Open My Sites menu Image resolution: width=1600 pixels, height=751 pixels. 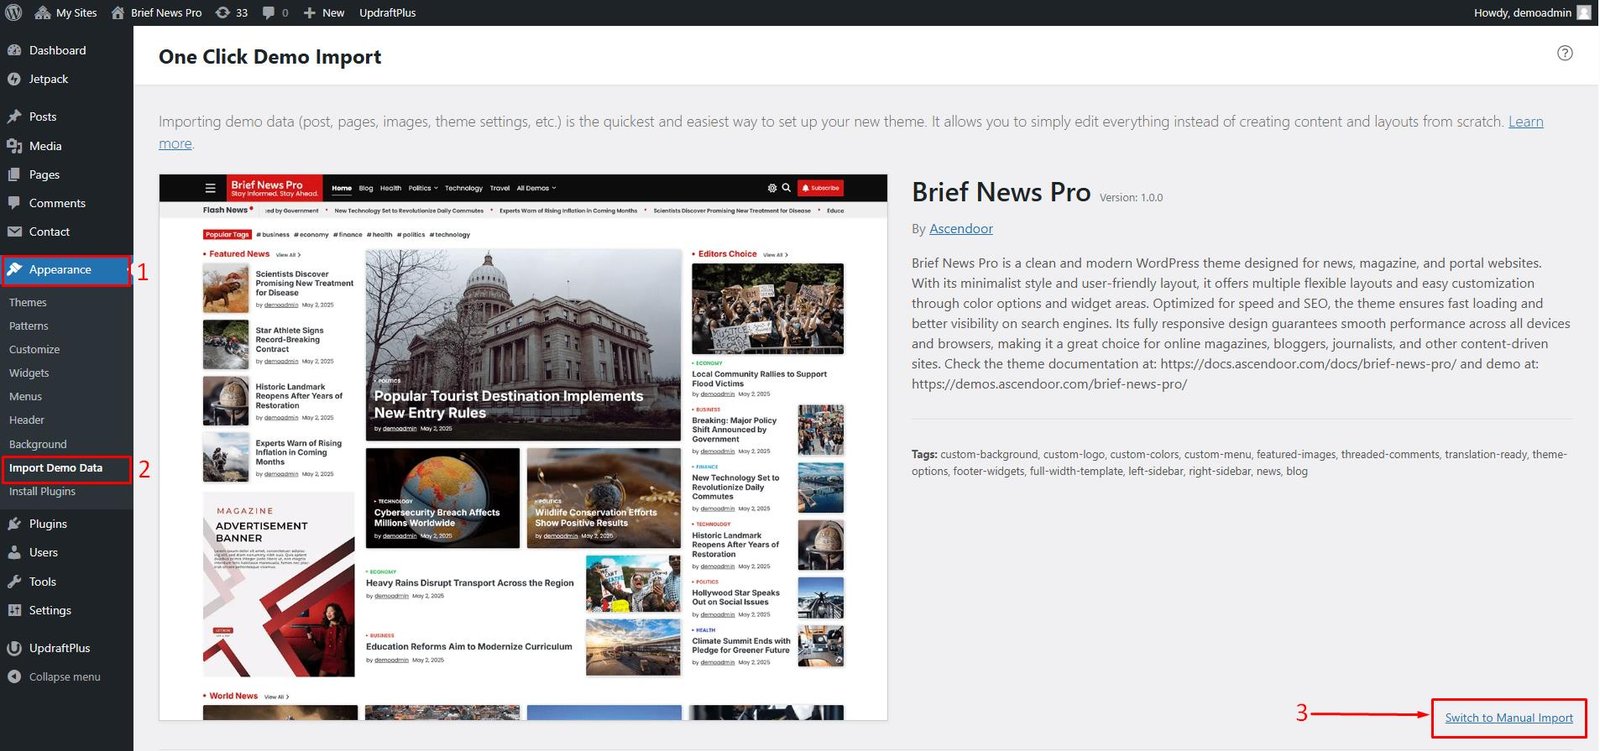(66, 13)
